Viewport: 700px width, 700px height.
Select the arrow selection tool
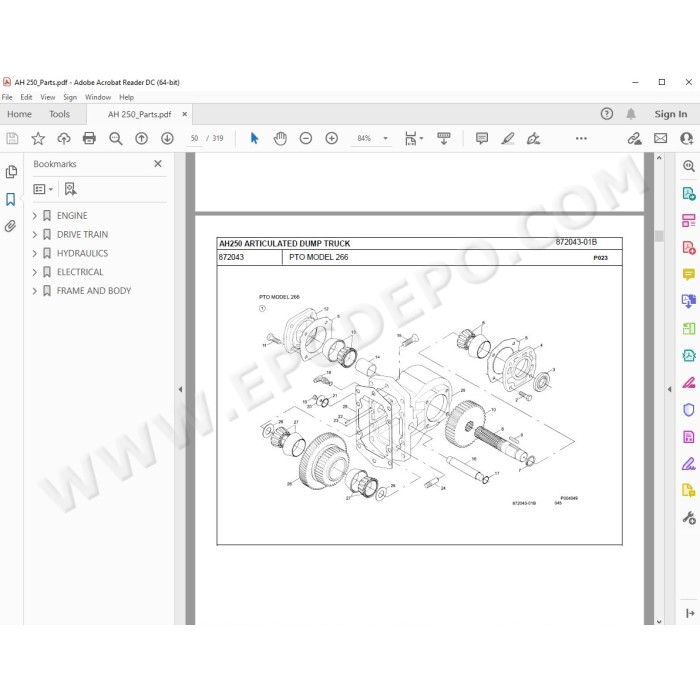[254, 138]
